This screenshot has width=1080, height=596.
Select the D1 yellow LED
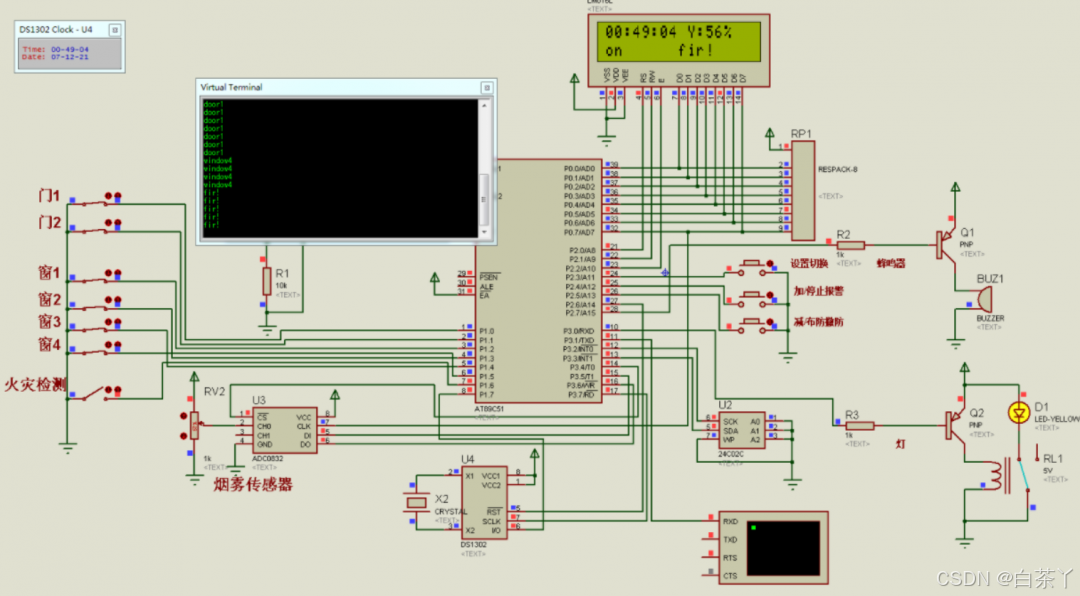(1019, 413)
